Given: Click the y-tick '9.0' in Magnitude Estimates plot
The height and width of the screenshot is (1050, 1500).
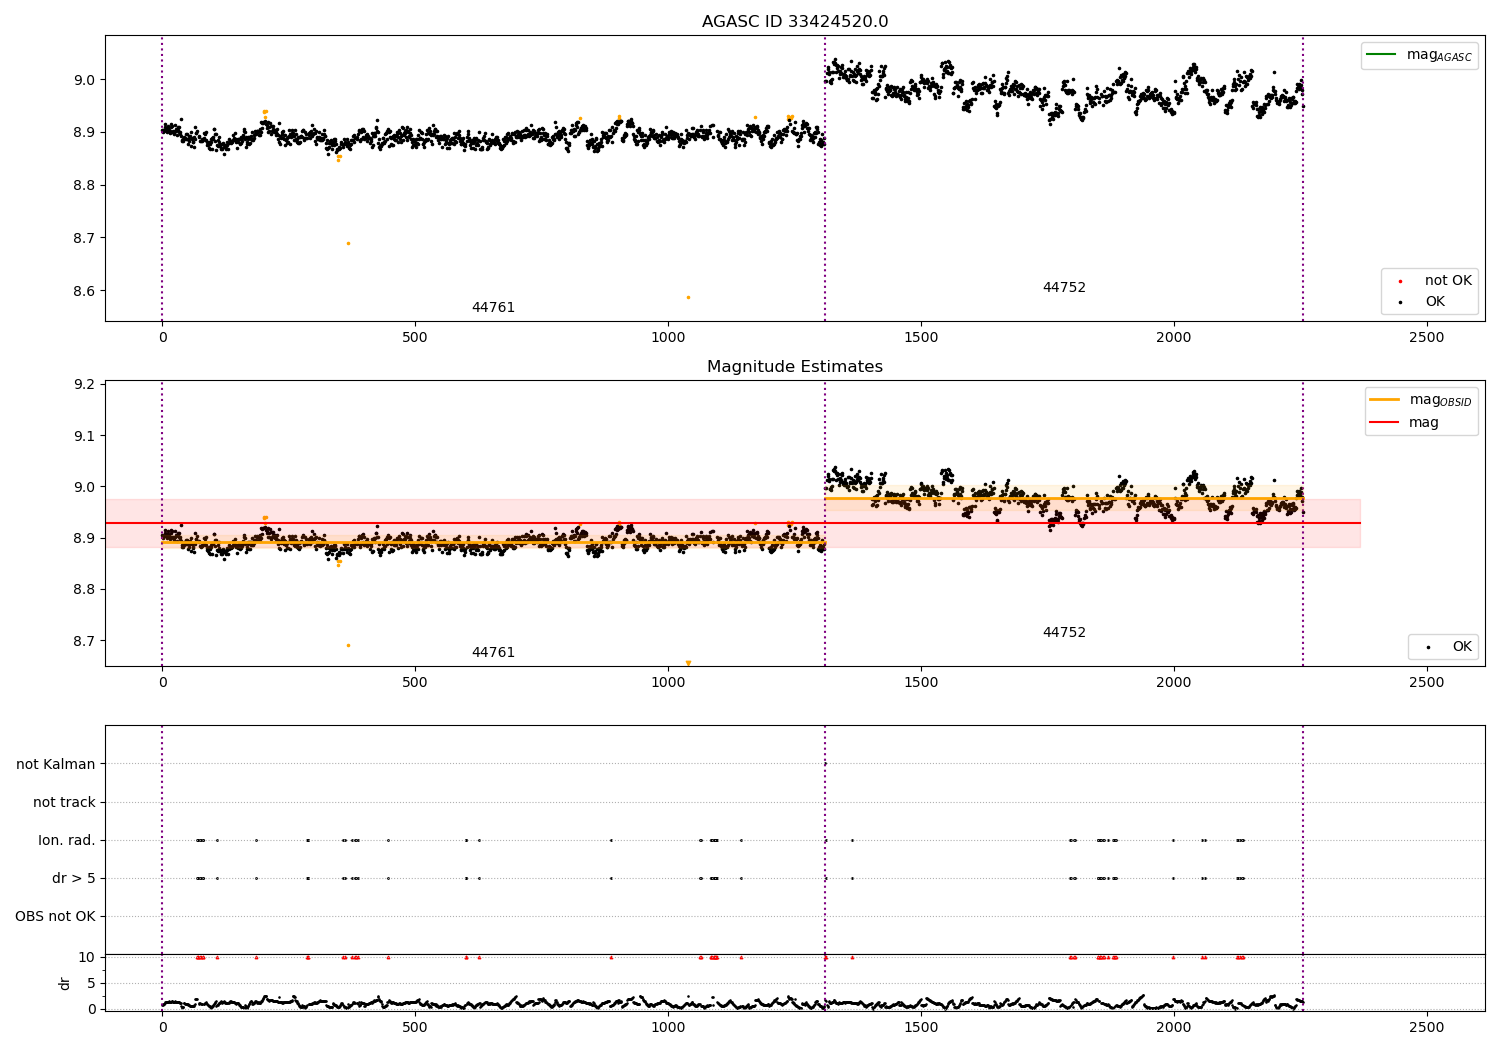Looking at the screenshot, I should [x=86, y=487].
